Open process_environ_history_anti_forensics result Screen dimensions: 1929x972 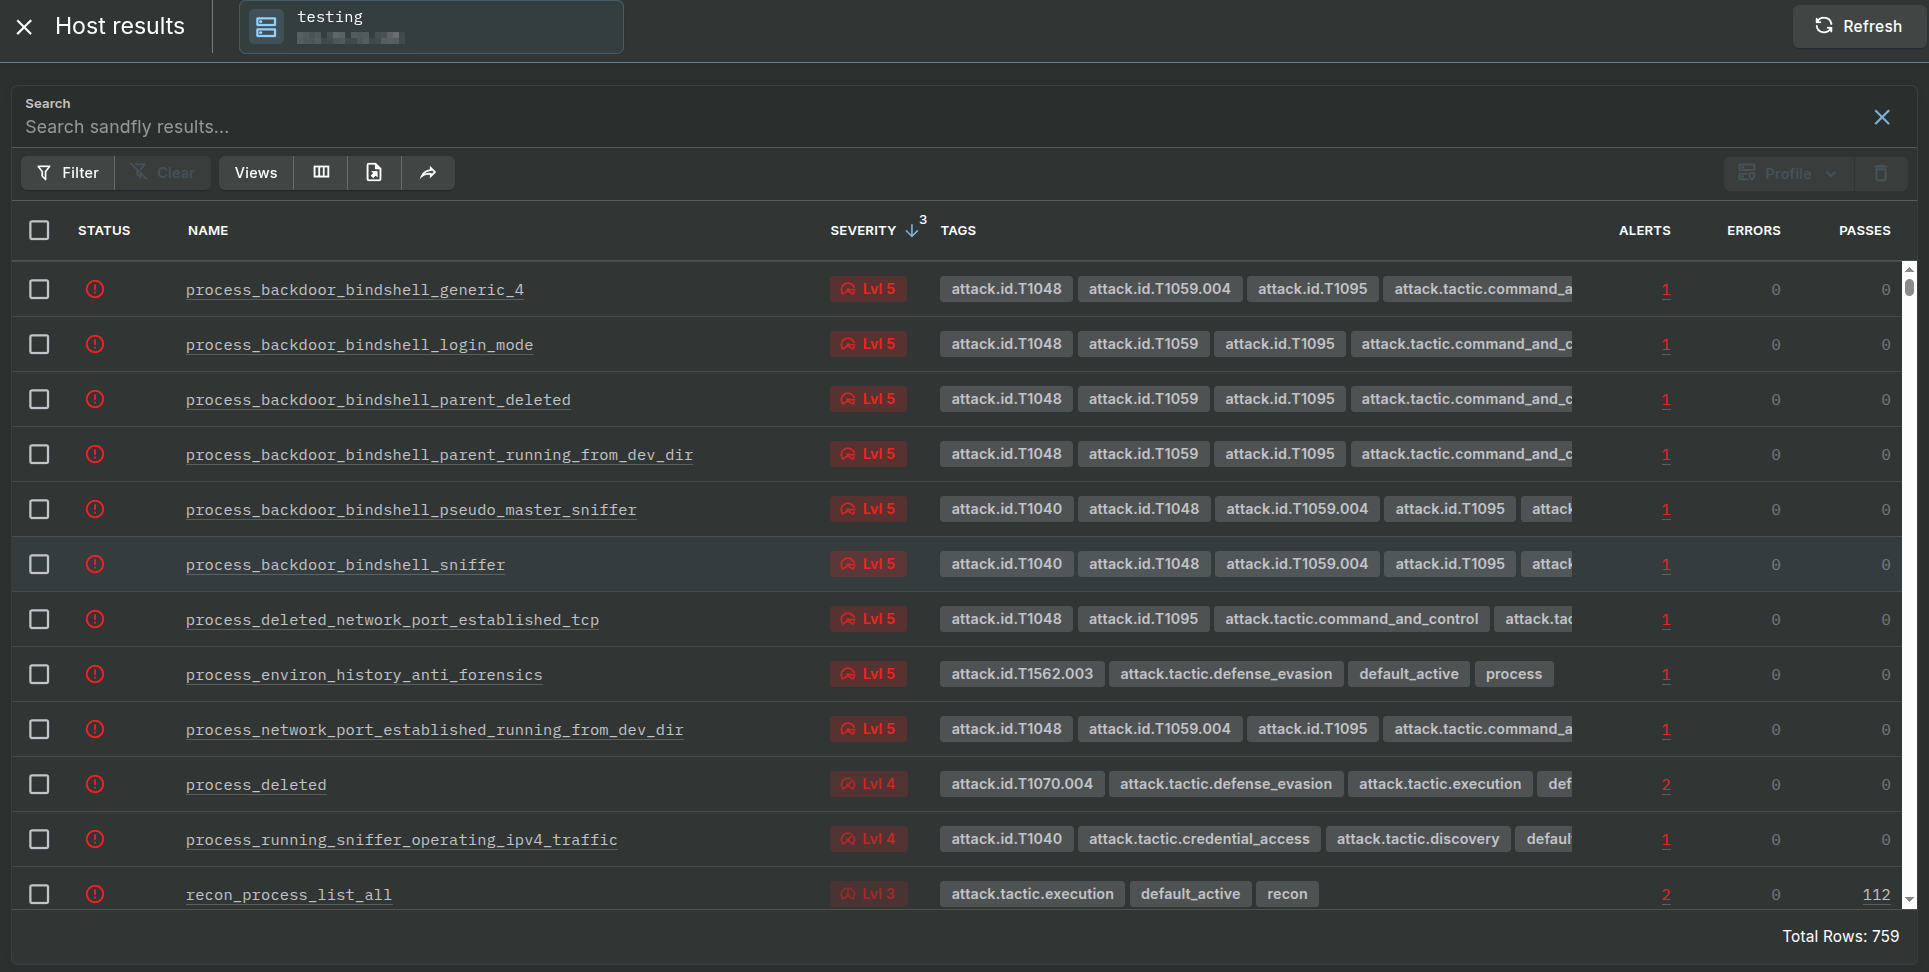tap(364, 675)
